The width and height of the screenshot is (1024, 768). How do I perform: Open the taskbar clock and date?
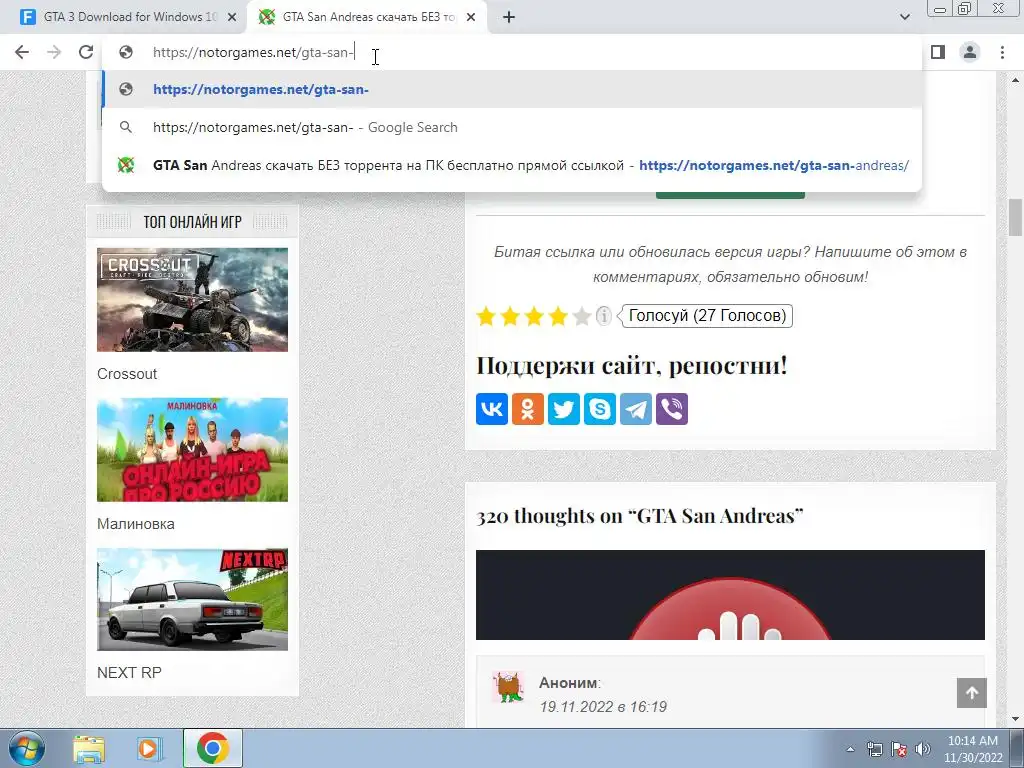pos(973,749)
